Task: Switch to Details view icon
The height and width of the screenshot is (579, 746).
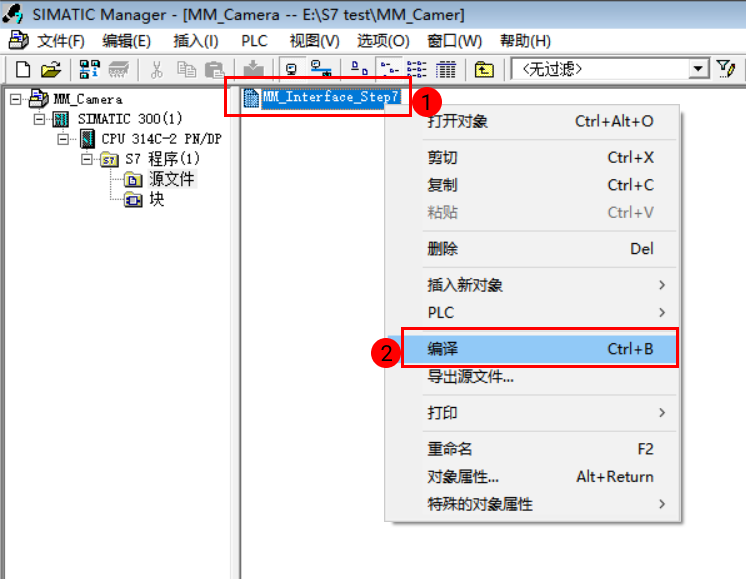Action: 446,69
